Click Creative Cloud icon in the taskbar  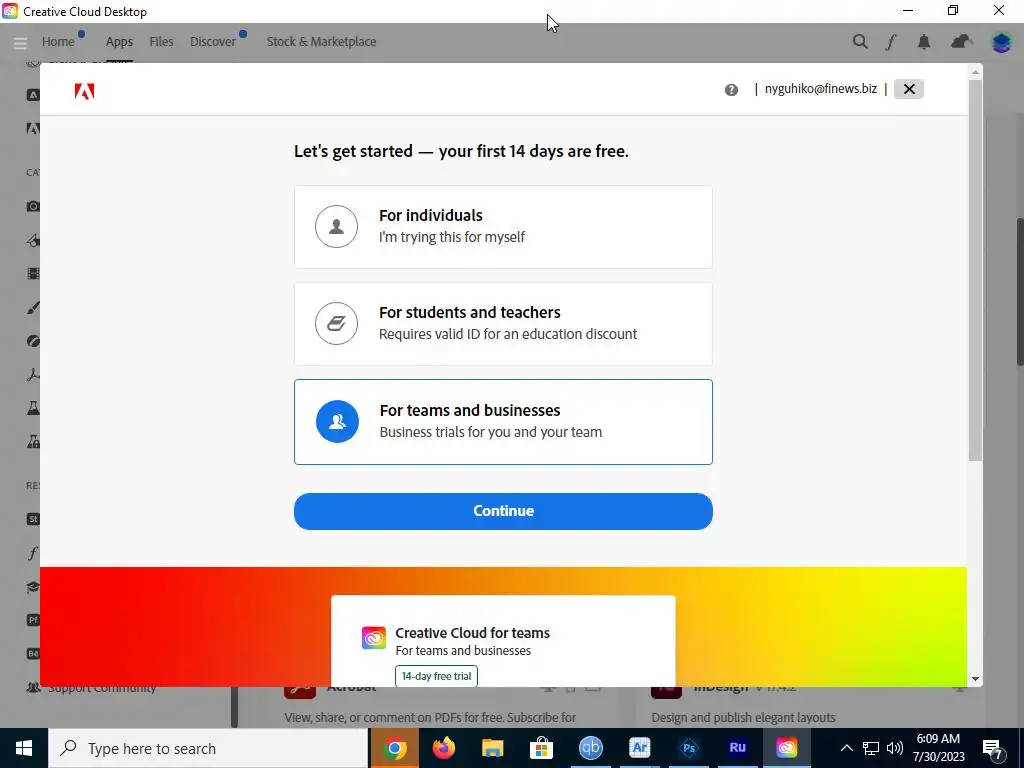(x=786, y=748)
